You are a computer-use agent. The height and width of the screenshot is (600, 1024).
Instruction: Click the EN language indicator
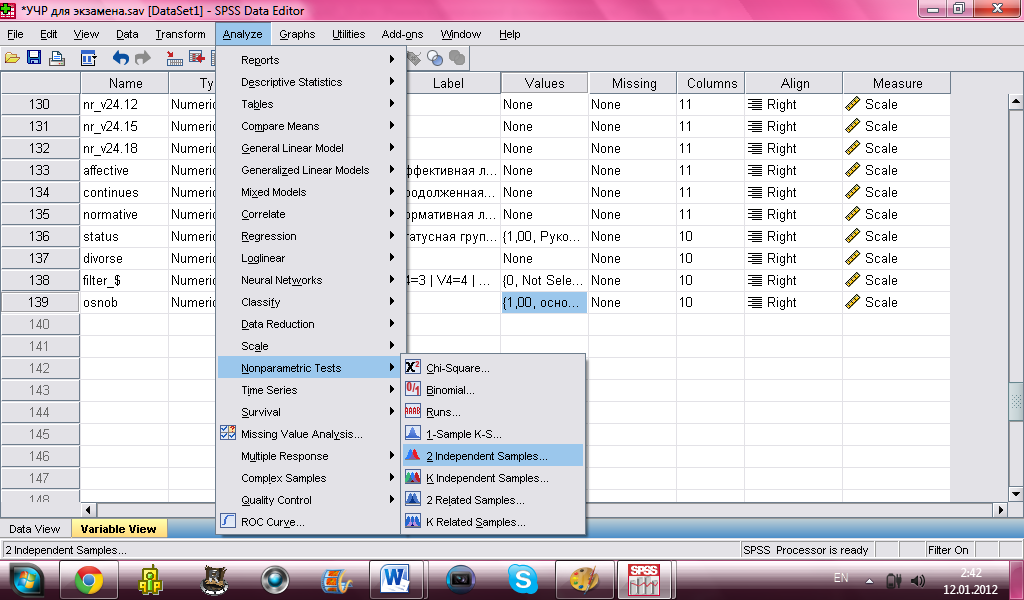(x=841, y=578)
